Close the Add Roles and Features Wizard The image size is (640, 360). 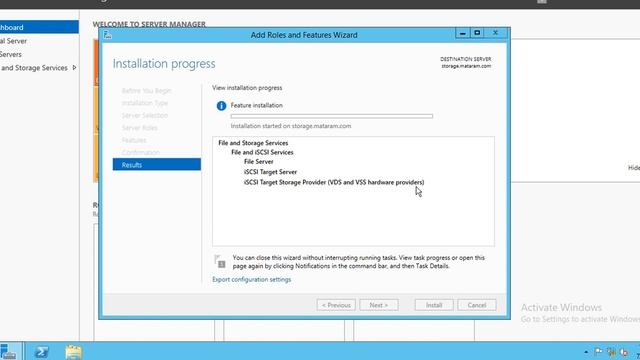(x=496, y=33)
